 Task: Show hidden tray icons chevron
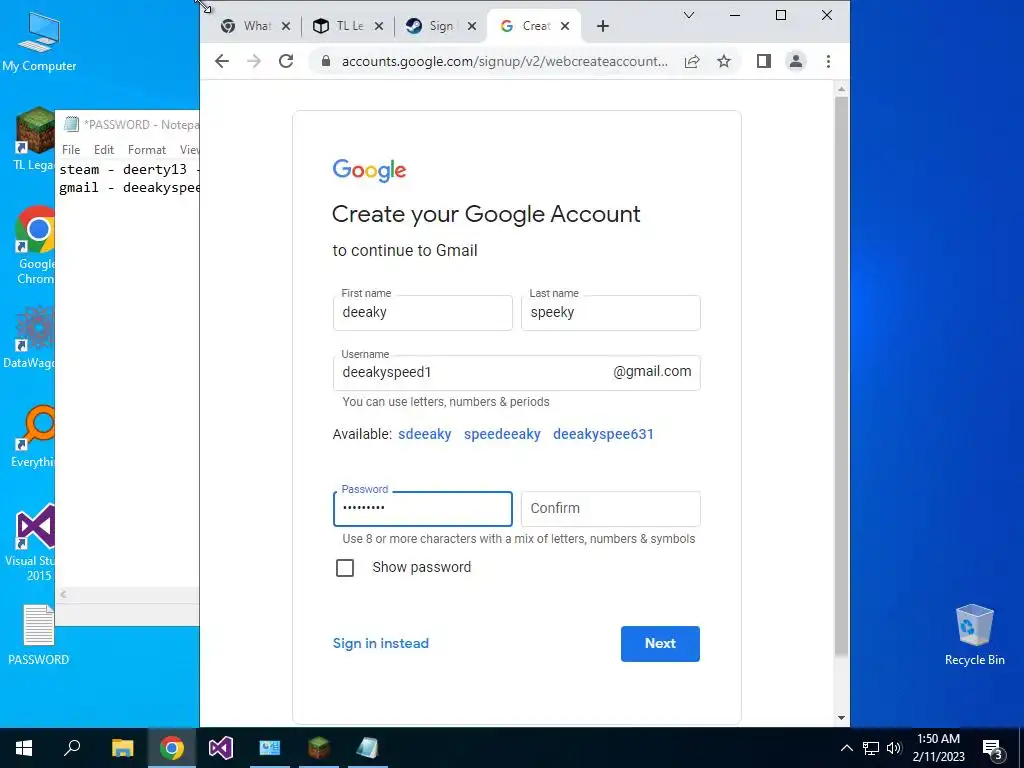[x=846, y=748]
